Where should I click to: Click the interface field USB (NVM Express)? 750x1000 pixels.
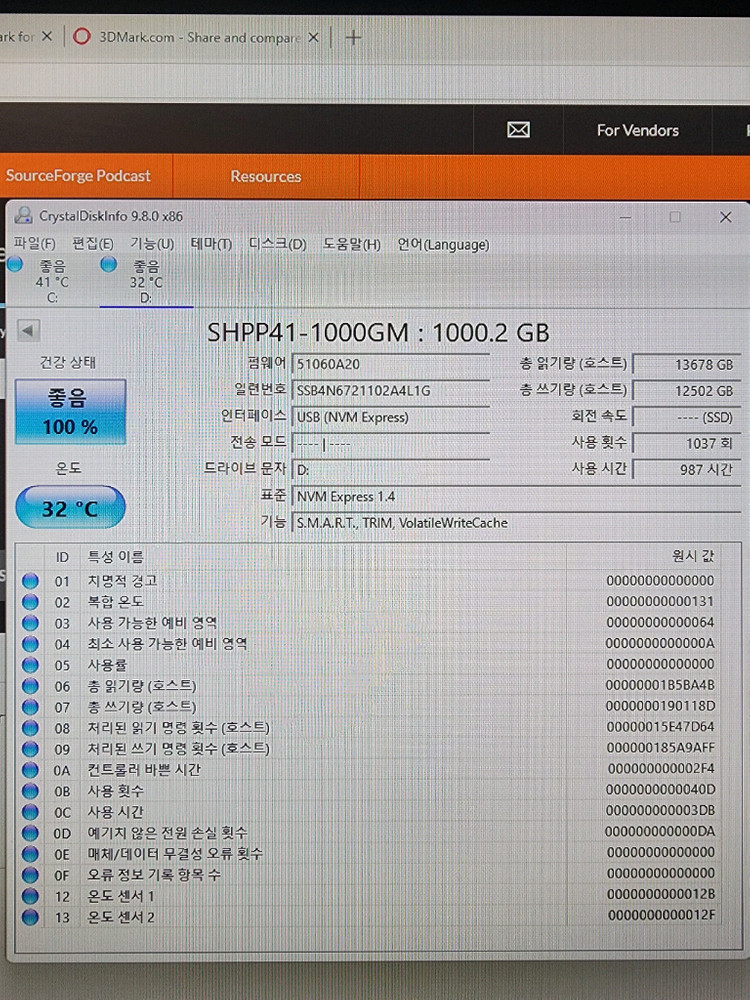pos(390,417)
